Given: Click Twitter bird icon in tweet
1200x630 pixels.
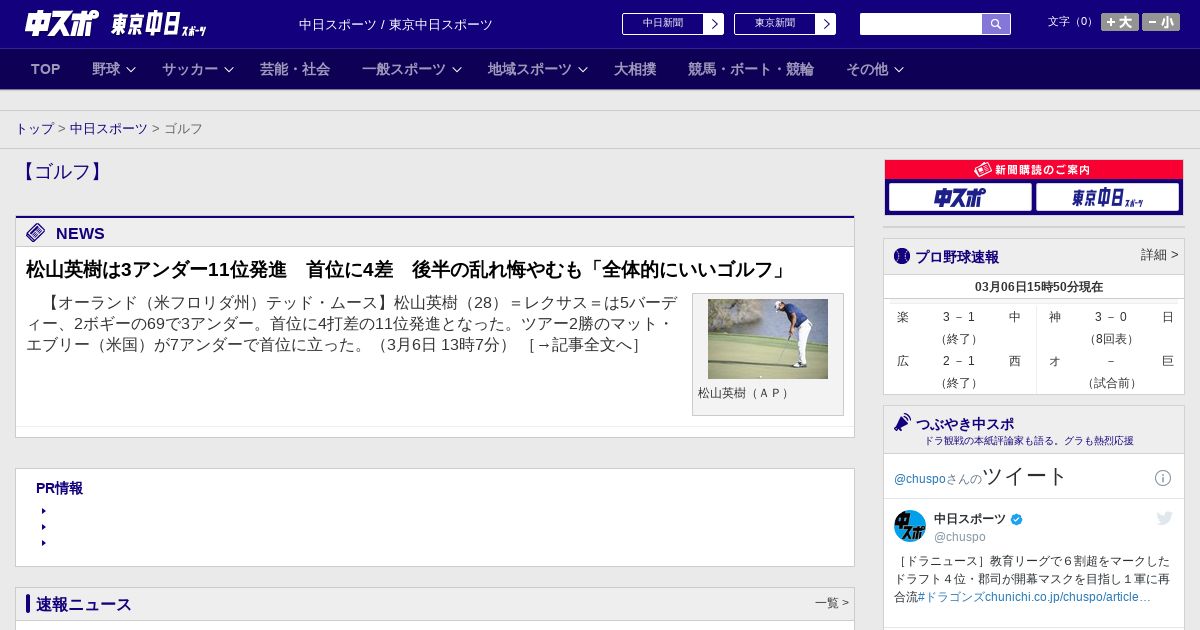Looking at the screenshot, I should click(x=1164, y=518).
